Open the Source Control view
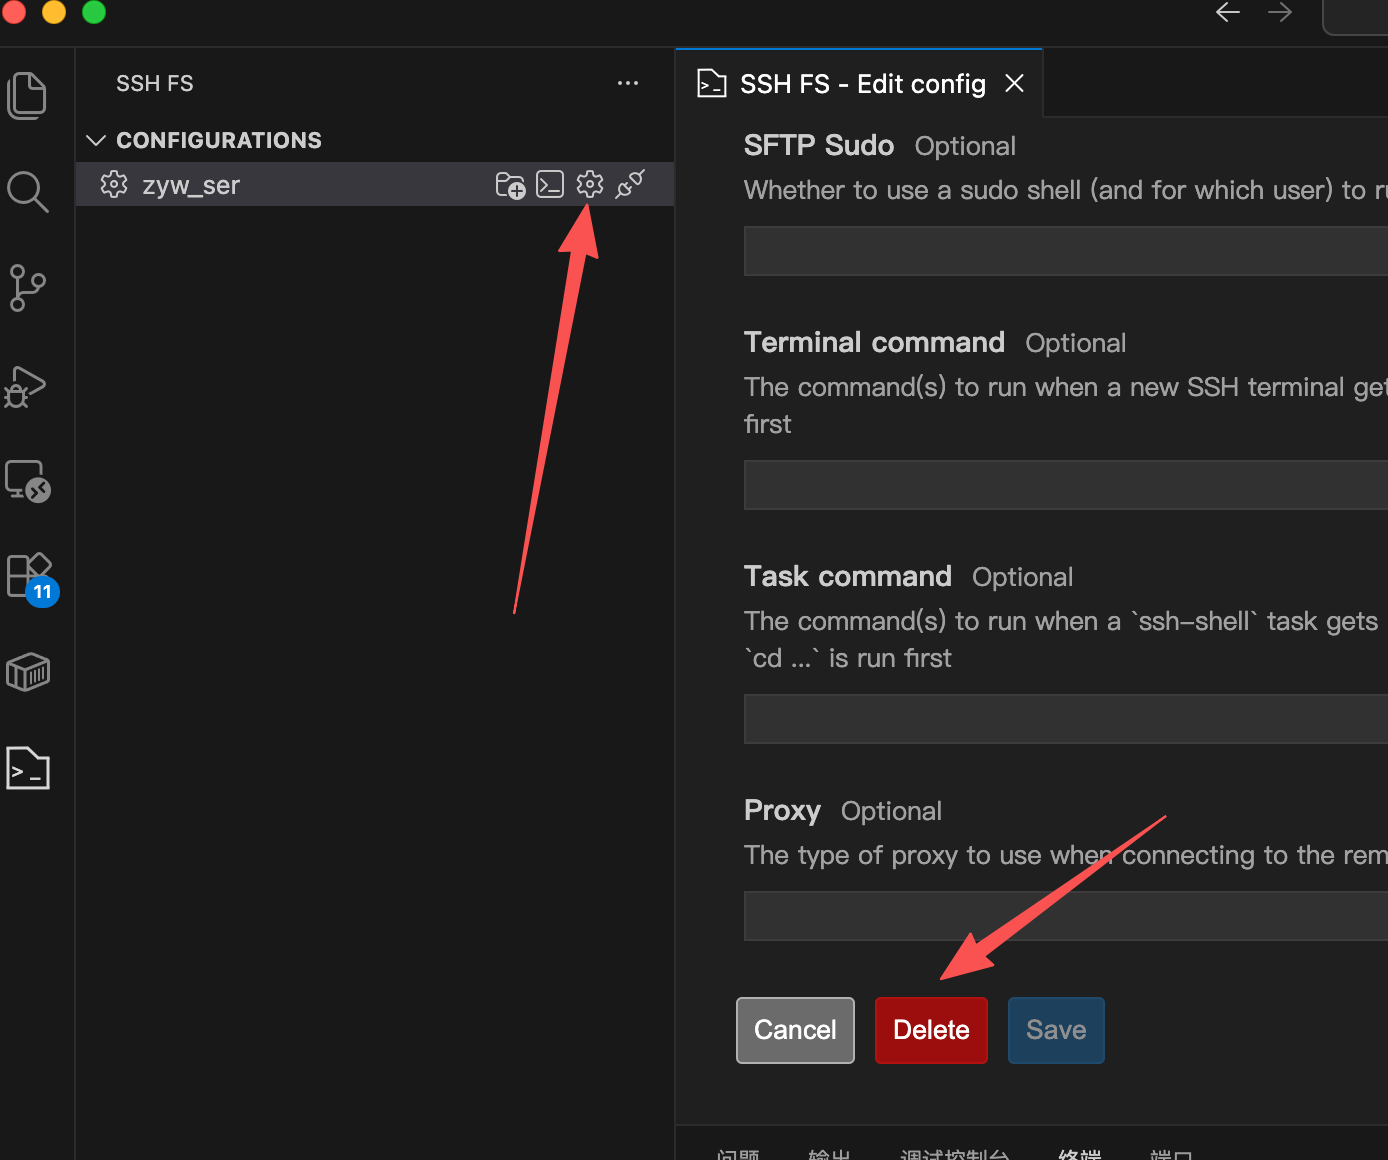The height and width of the screenshot is (1160, 1388). [x=27, y=288]
